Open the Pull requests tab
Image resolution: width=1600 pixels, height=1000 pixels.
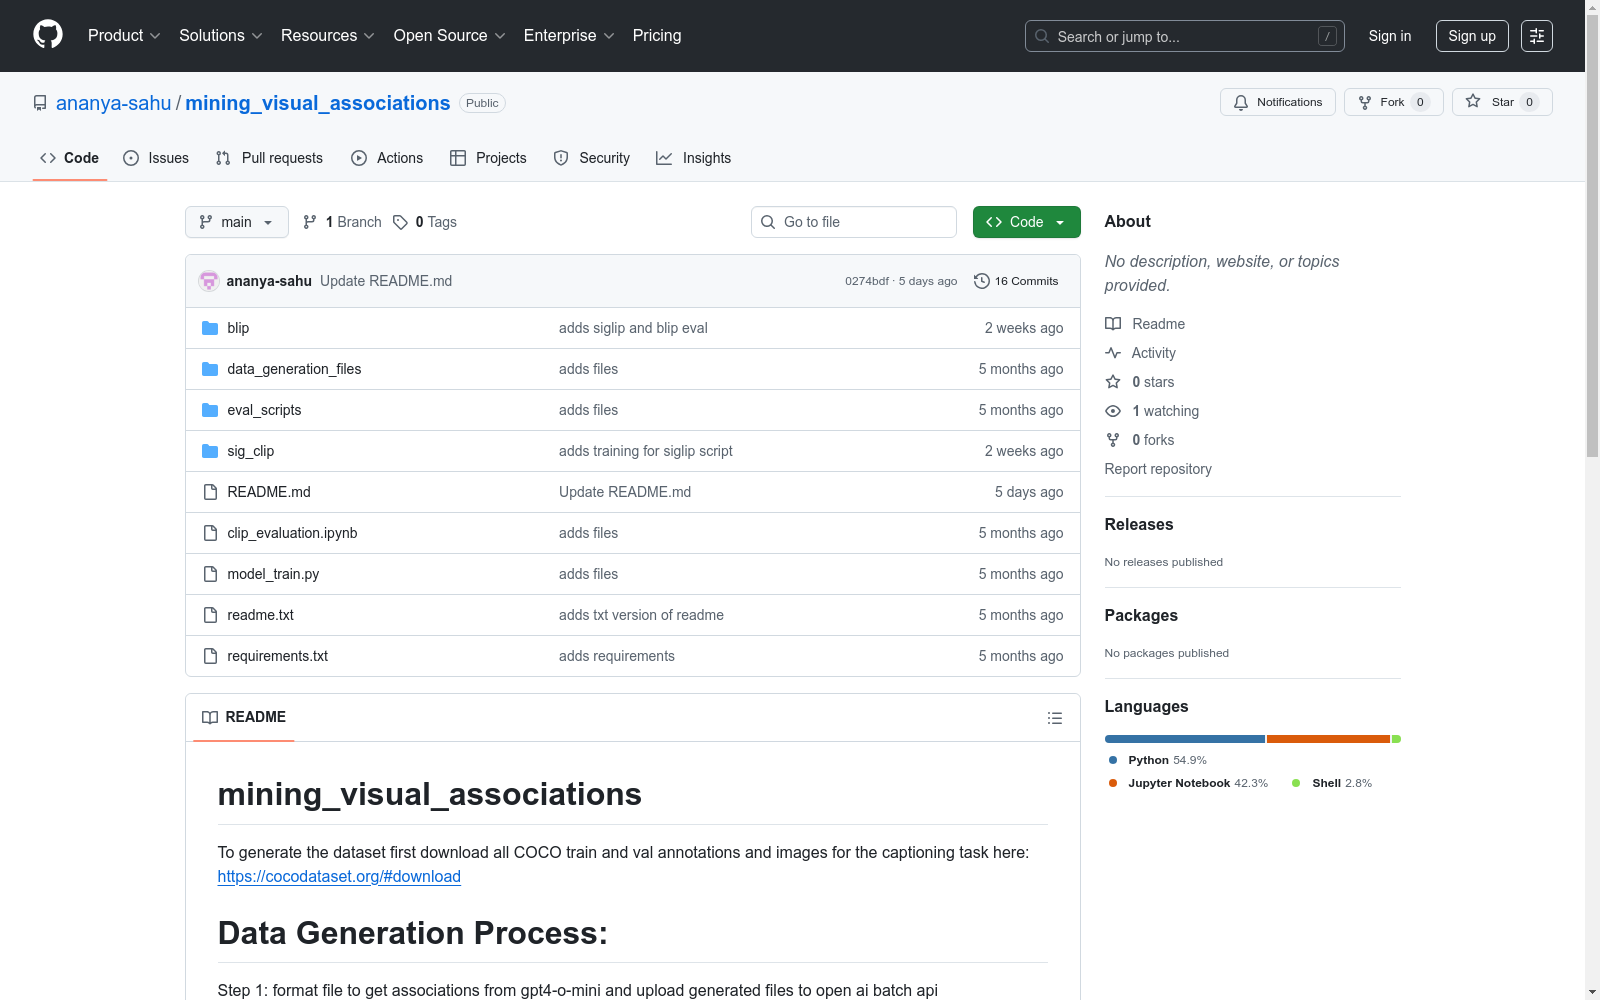click(269, 158)
